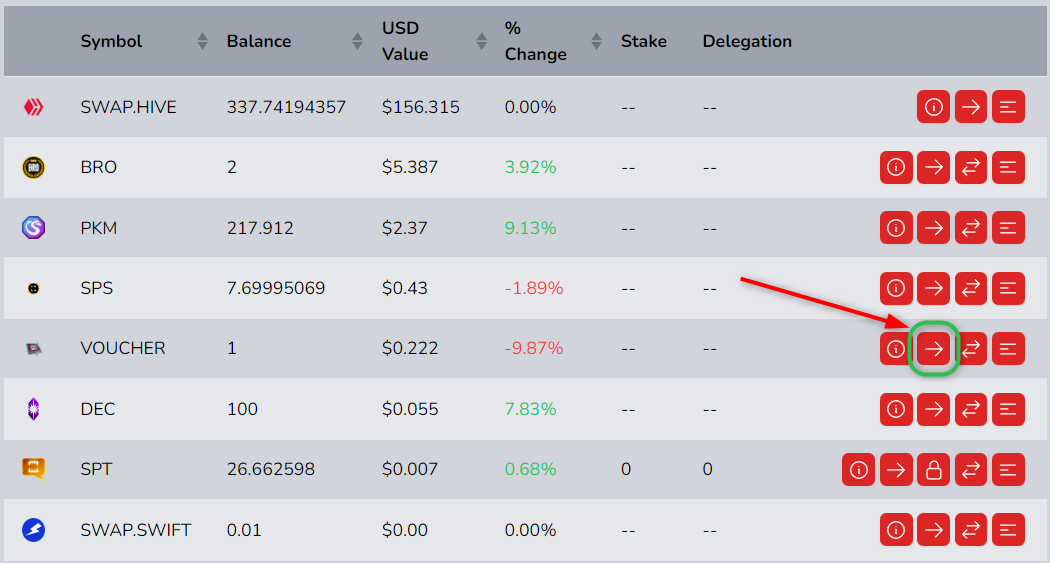The image size is (1050, 563).
Task: Click USD value $0.222
Action: click(x=410, y=349)
